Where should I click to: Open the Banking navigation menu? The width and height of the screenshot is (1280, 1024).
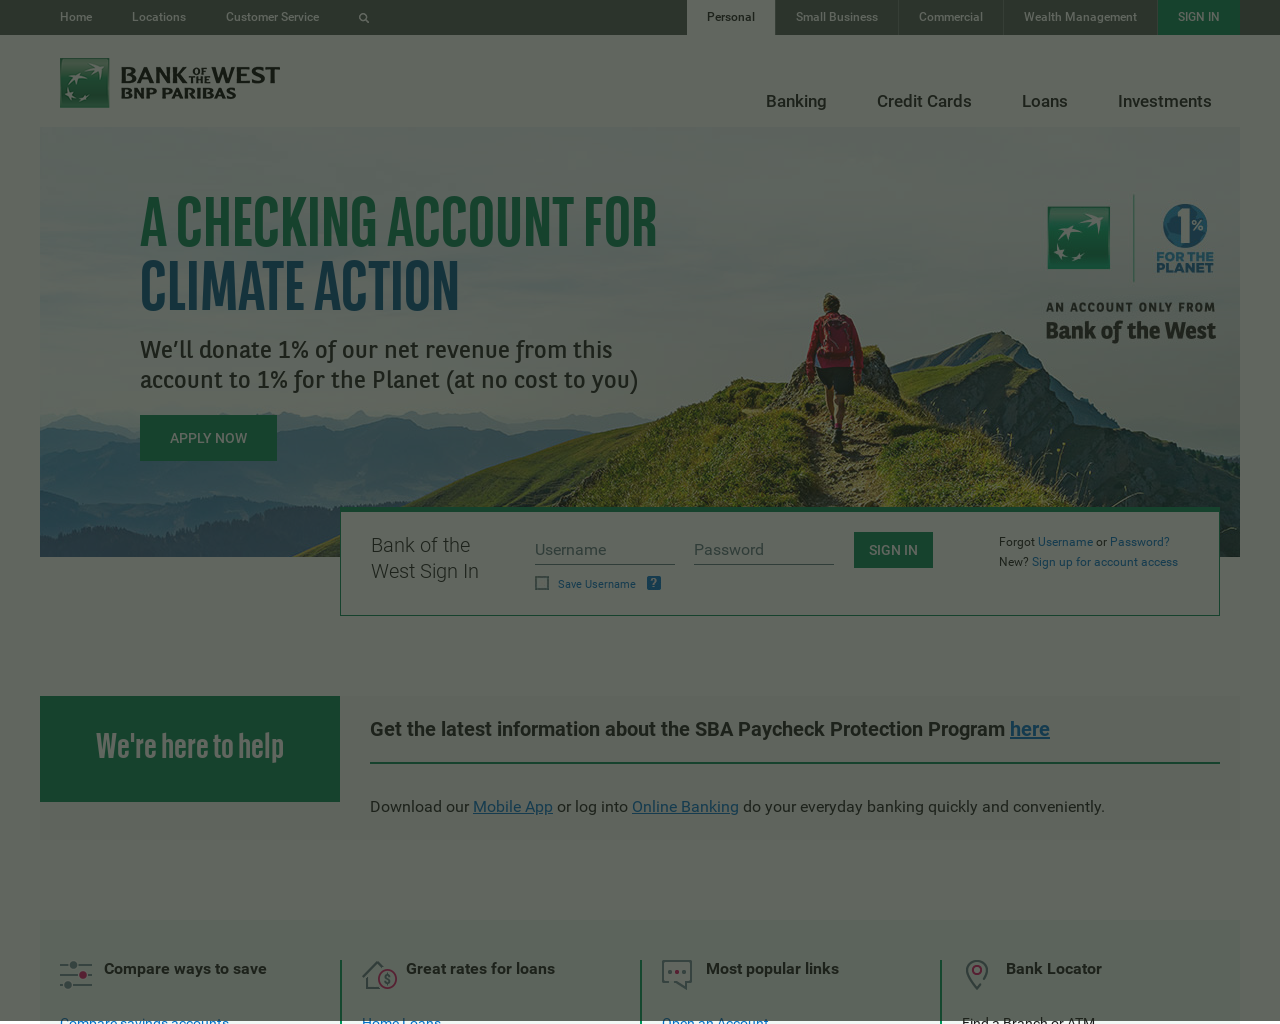(x=796, y=101)
